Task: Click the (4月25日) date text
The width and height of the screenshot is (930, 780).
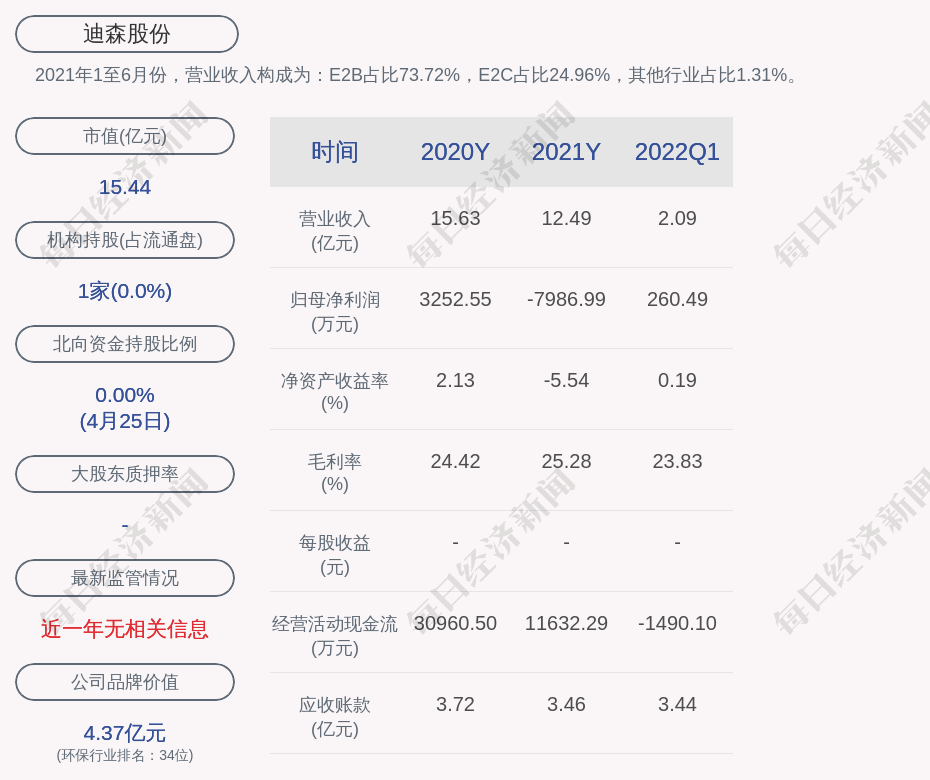Action: pos(125,421)
